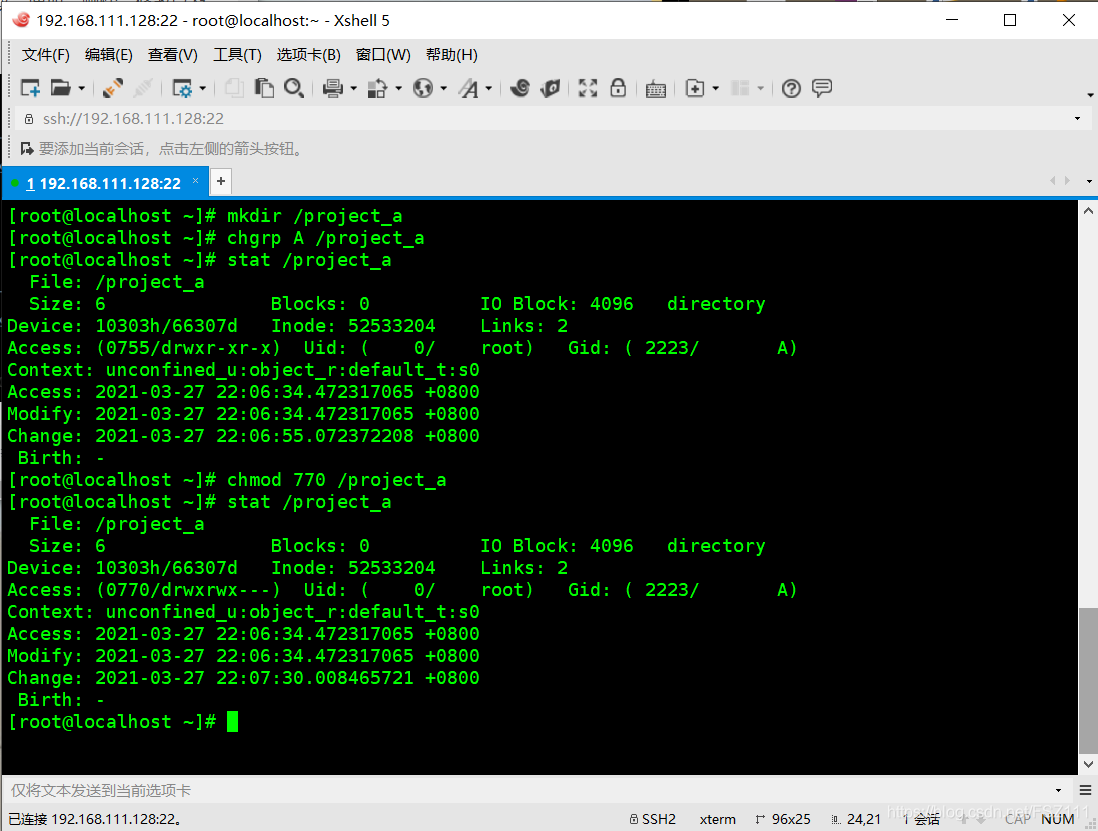1098x831 pixels.
Task: Open the 帮助(H) menu
Action: coord(452,55)
